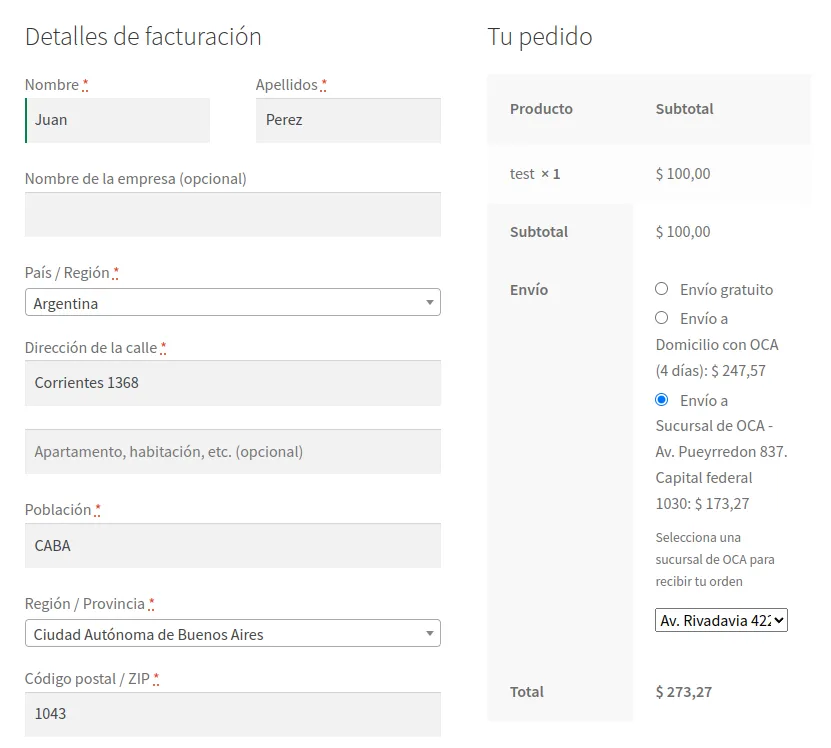
Task: Choose 'Envío a Domicilio con OCA' shipping
Action: click(x=662, y=318)
